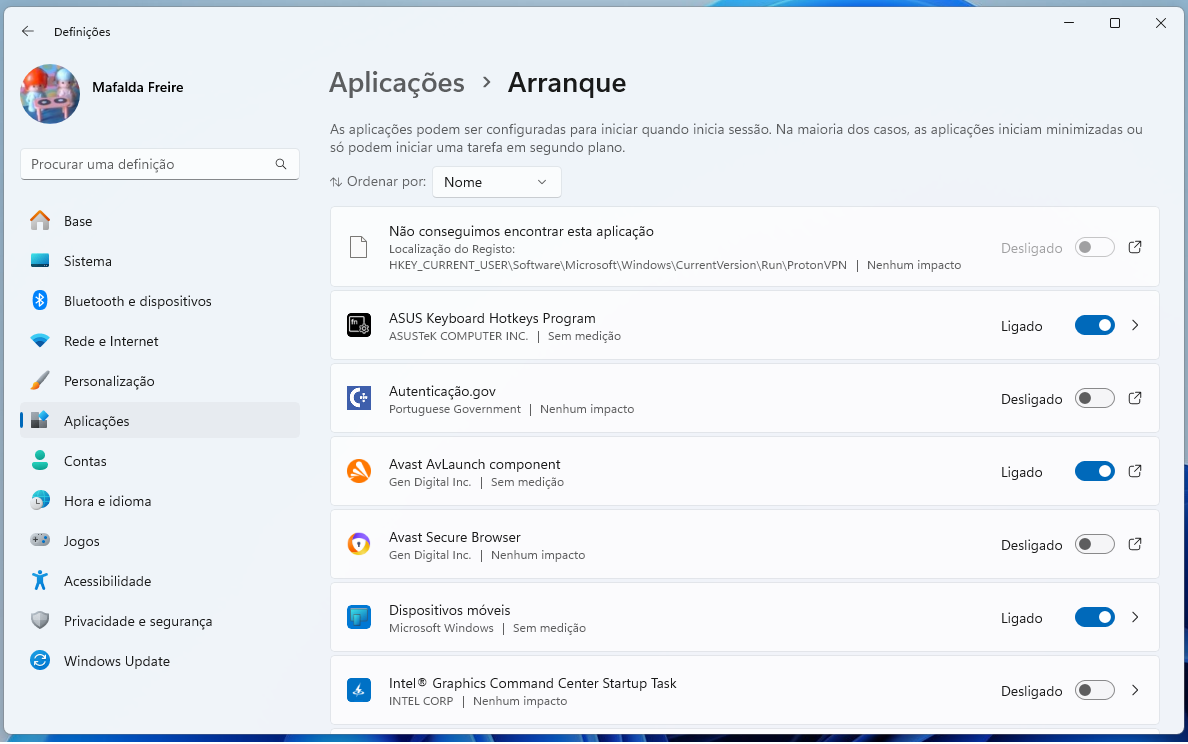
Task: Go to Acessibilidade settings
Action: 160,581
